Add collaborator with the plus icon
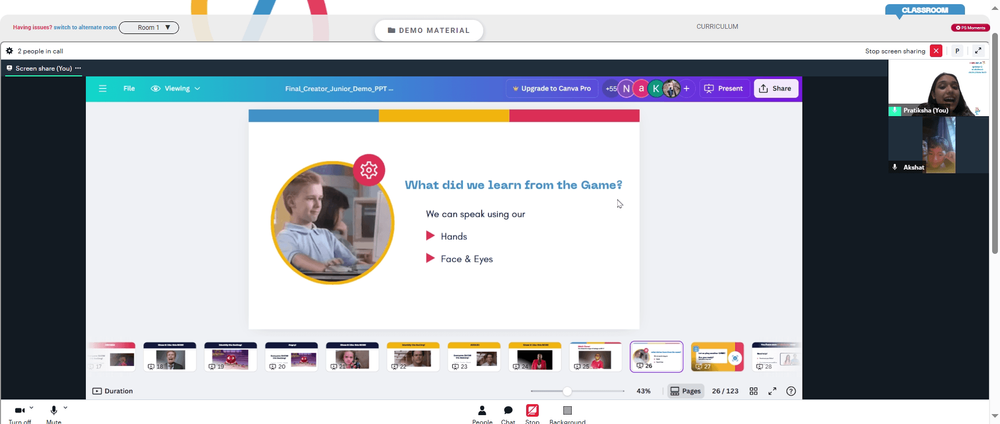Image resolution: width=1000 pixels, height=424 pixels. click(x=686, y=89)
